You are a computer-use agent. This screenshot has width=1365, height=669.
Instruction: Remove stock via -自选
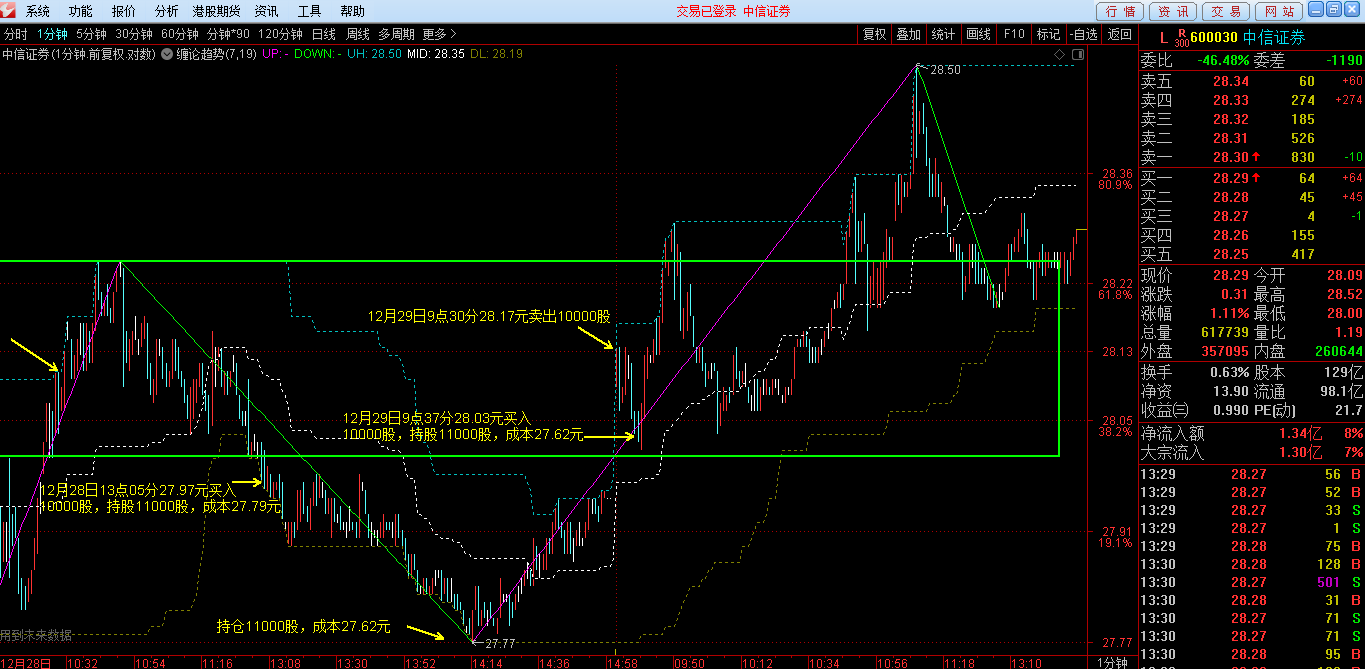coord(1084,34)
